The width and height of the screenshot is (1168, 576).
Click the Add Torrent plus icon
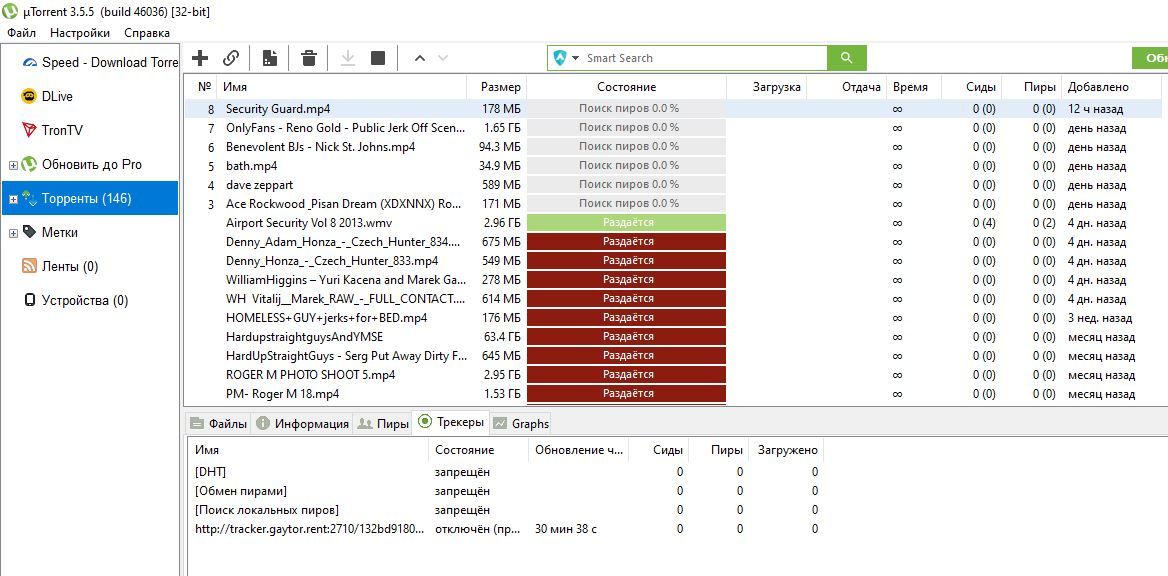(200, 57)
